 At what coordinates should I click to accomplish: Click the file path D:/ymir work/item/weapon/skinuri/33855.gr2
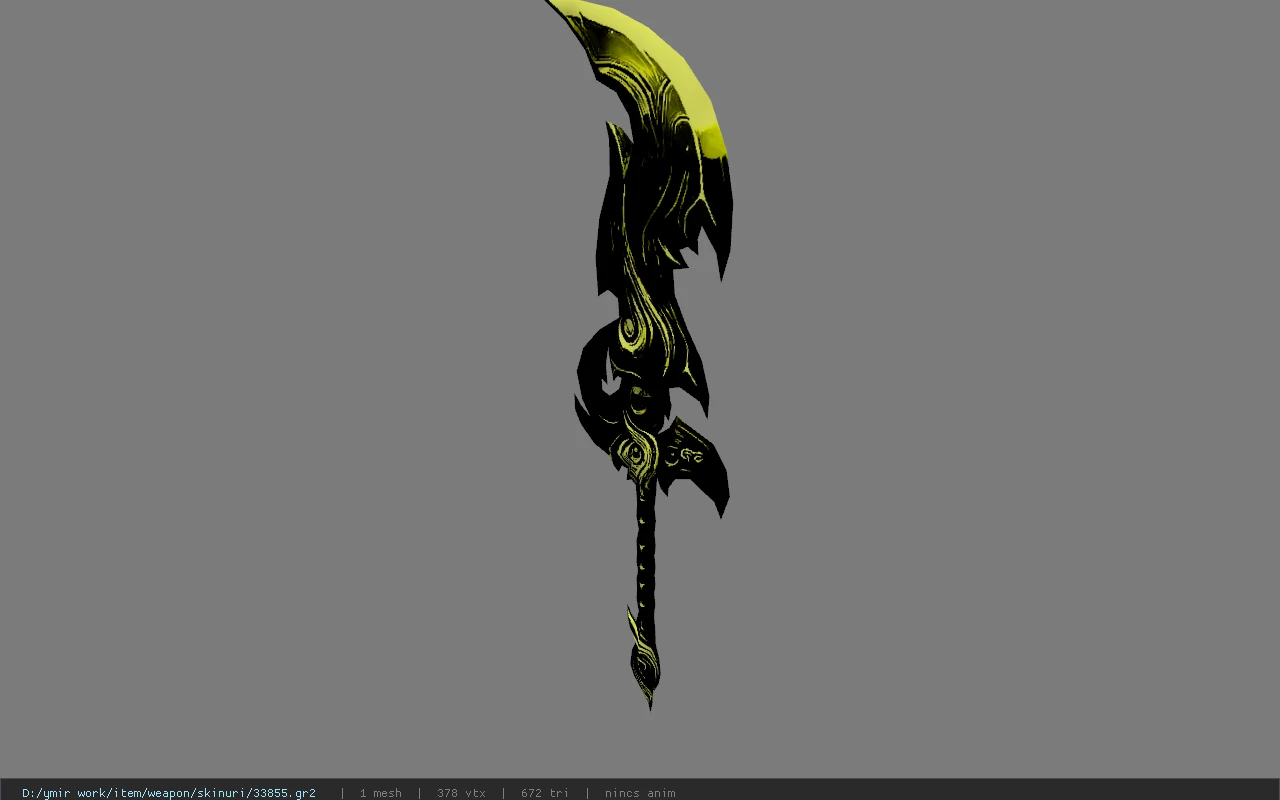pyautogui.click(x=169, y=793)
